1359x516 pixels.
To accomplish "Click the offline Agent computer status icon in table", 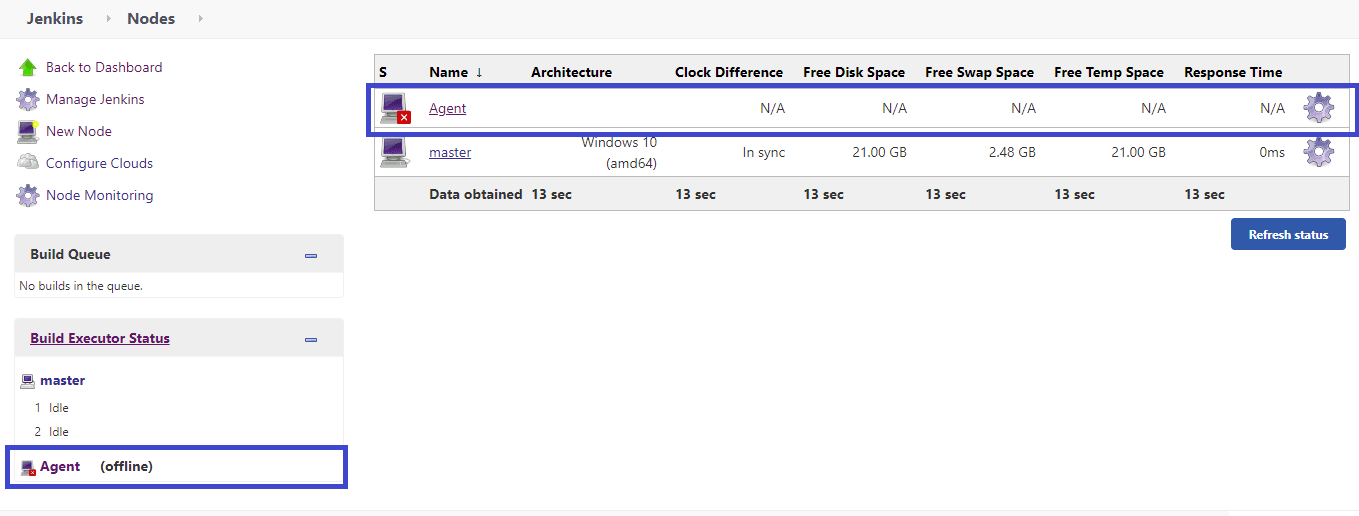I will (395, 108).
